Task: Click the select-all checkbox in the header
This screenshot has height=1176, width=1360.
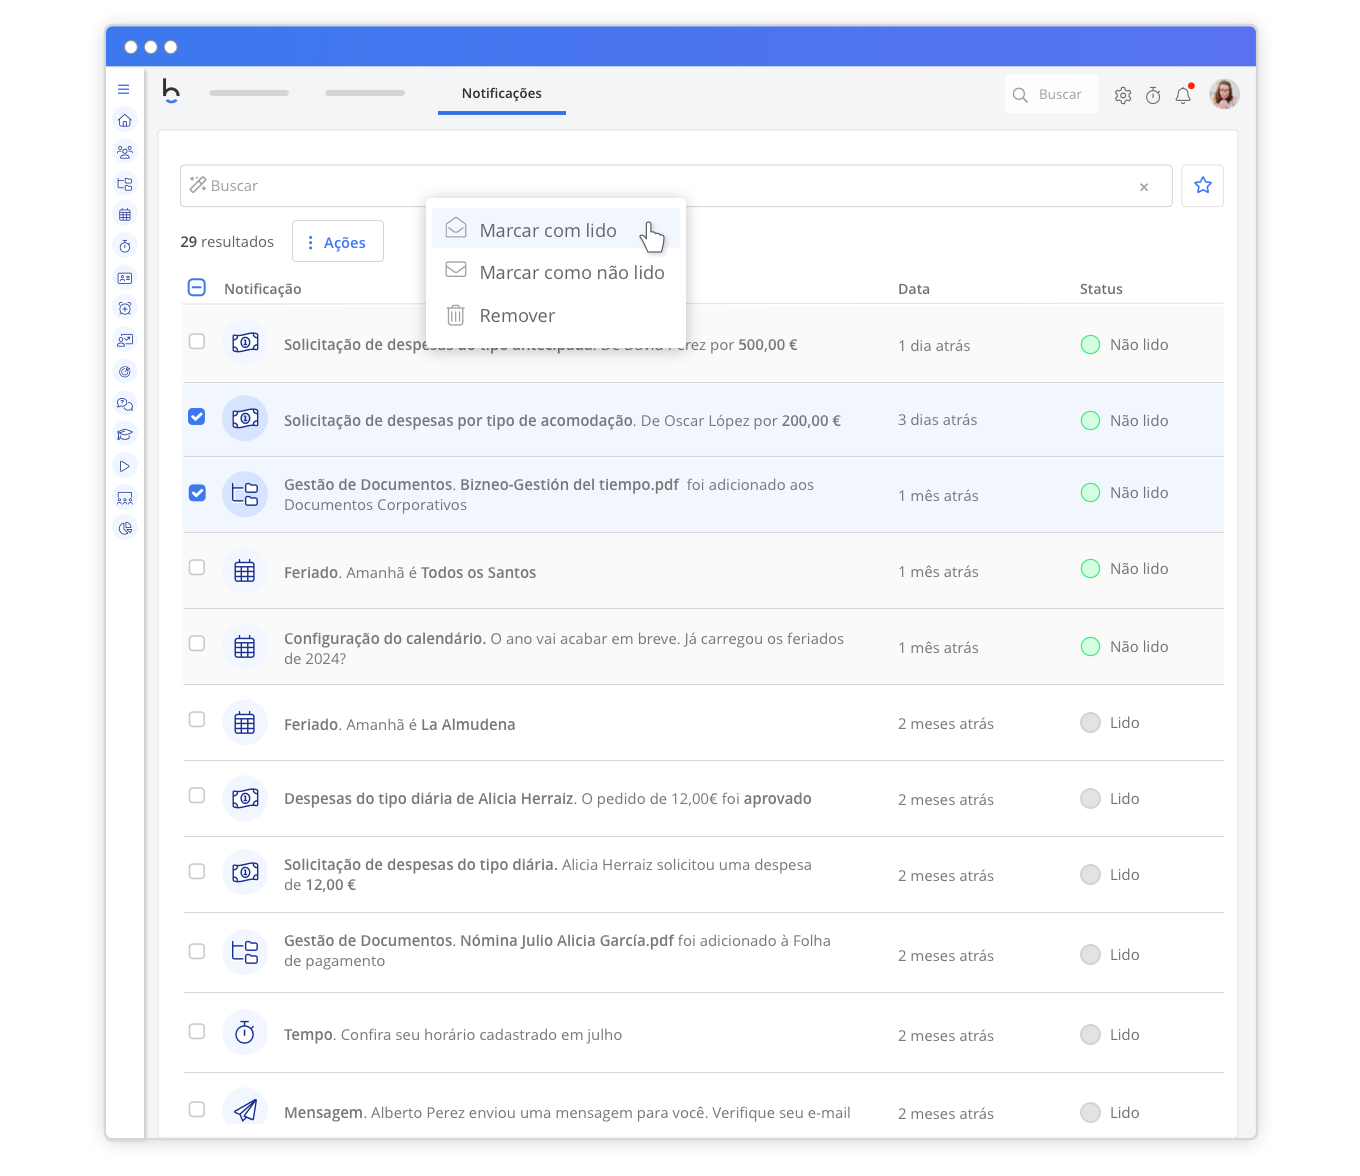Action: (x=197, y=287)
